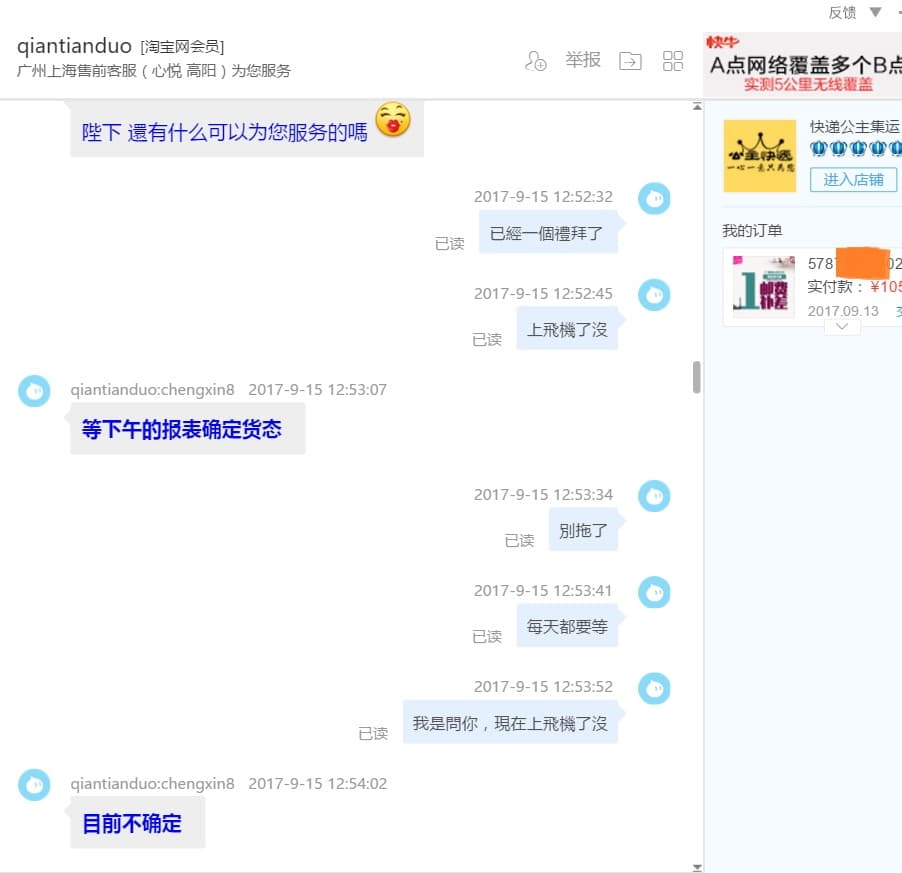Open the 快递公主集运 shop logo thumbnail
The width and height of the screenshot is (902, 873).
(x=760, y=156)
